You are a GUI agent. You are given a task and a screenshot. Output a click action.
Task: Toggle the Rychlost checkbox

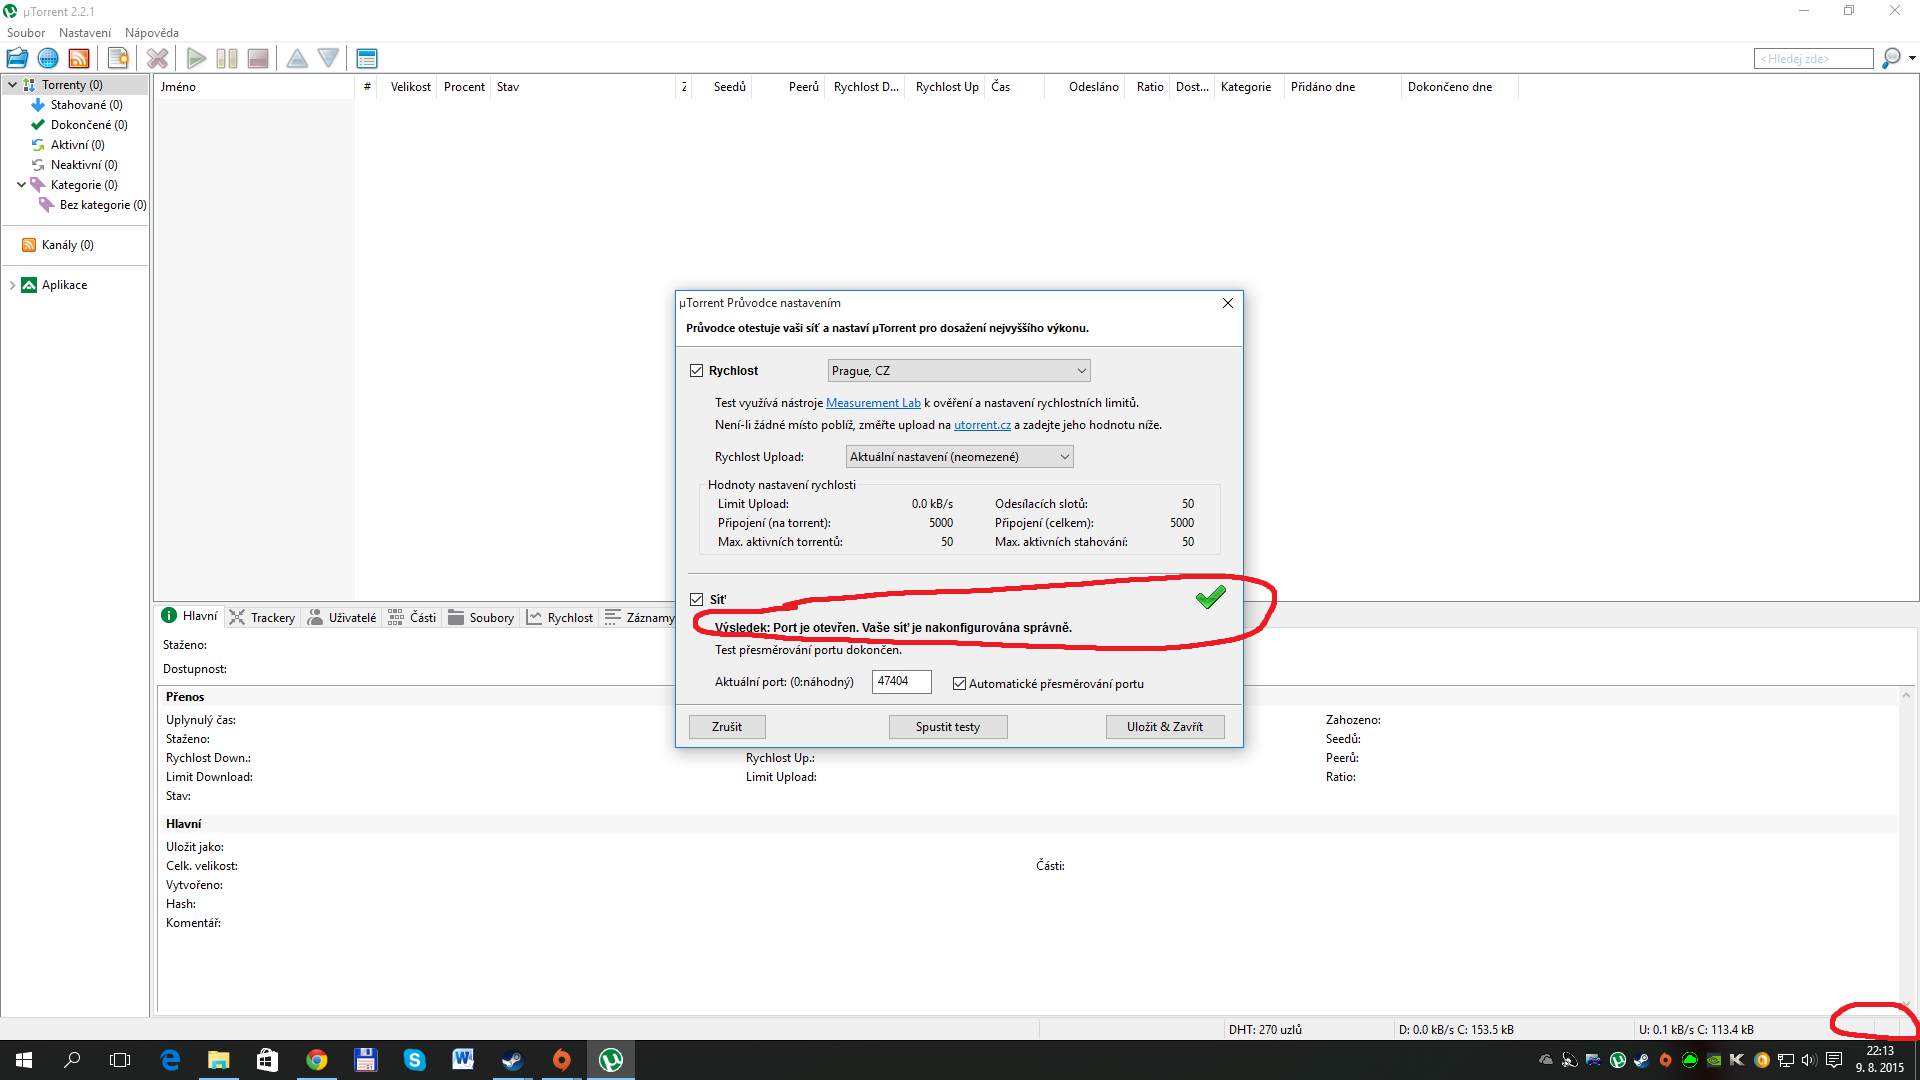(x=697, y=371)
